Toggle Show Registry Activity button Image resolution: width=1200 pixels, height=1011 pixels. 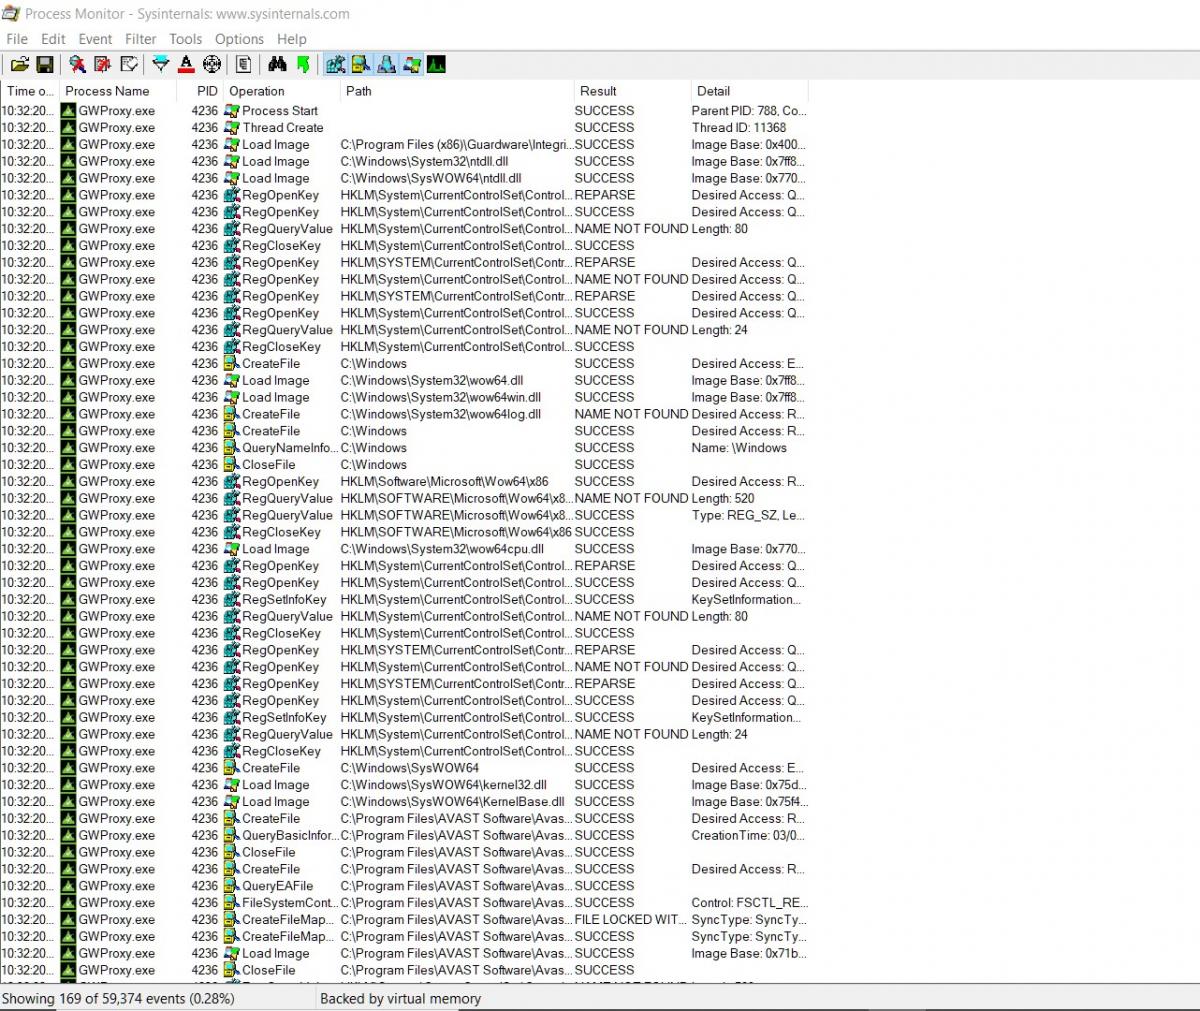tap(335, 65)
